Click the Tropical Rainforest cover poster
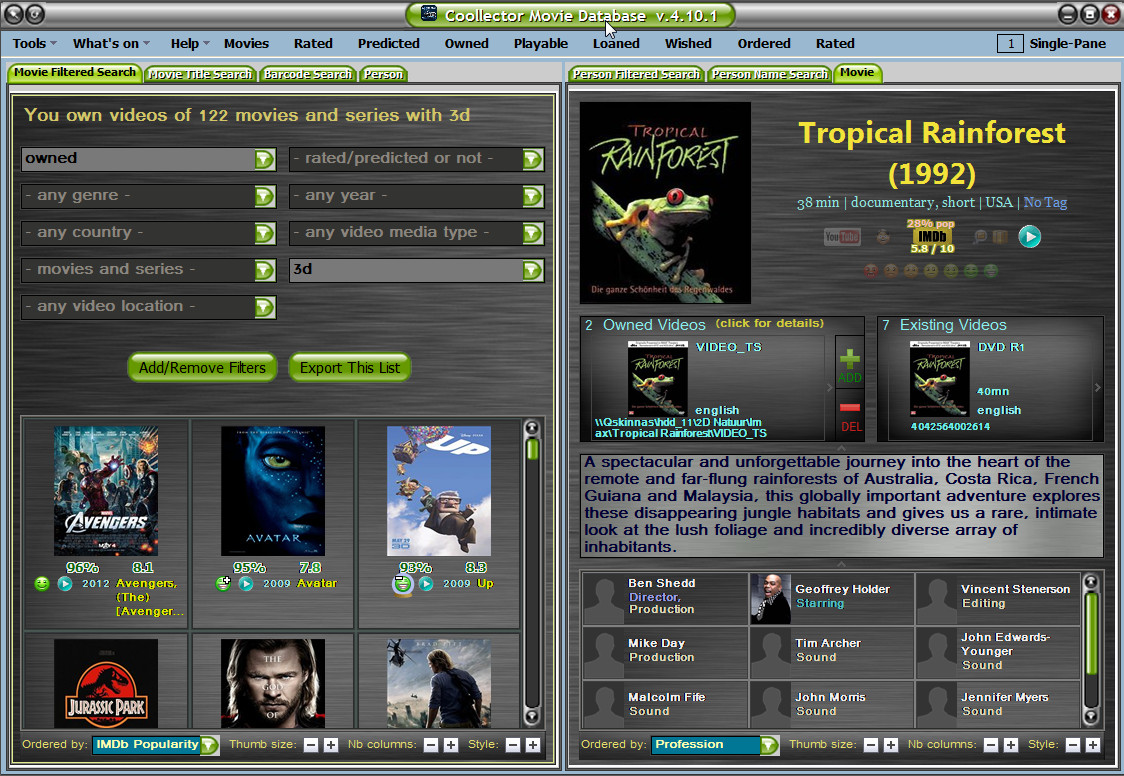1124x776 pixels. point(665,203)
